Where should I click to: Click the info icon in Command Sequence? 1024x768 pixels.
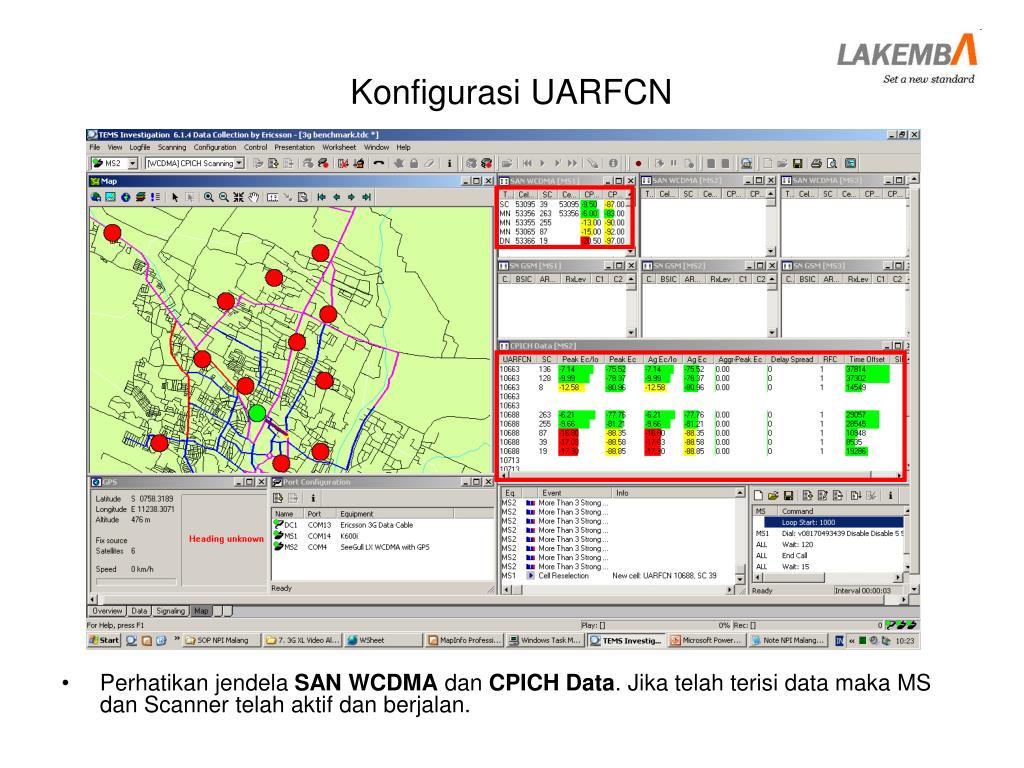[890, 496]
